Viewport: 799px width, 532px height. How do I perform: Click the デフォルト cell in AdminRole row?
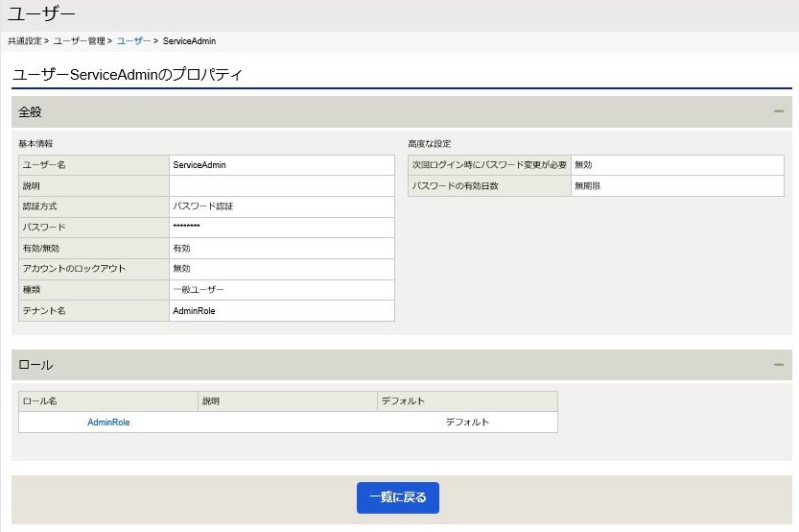[x=467, y=422]
